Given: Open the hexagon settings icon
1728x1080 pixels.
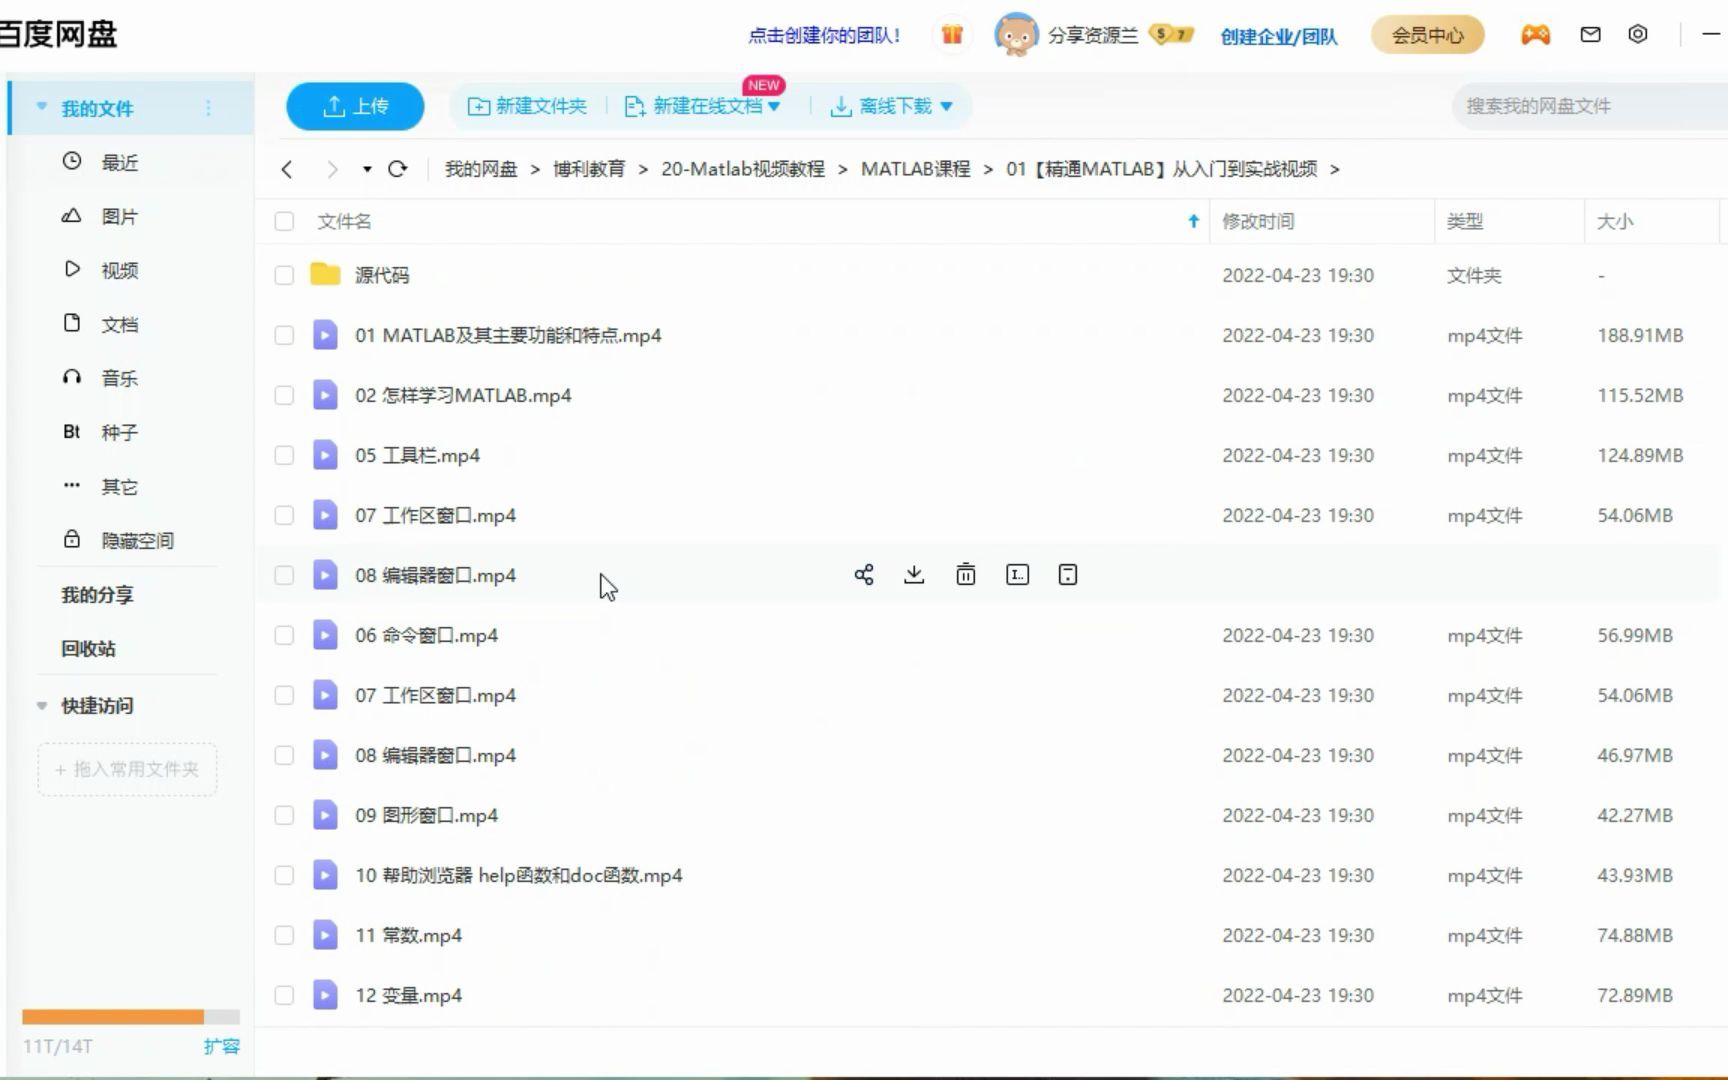Looking at the screenshot, I should [x=1638, y=34].
